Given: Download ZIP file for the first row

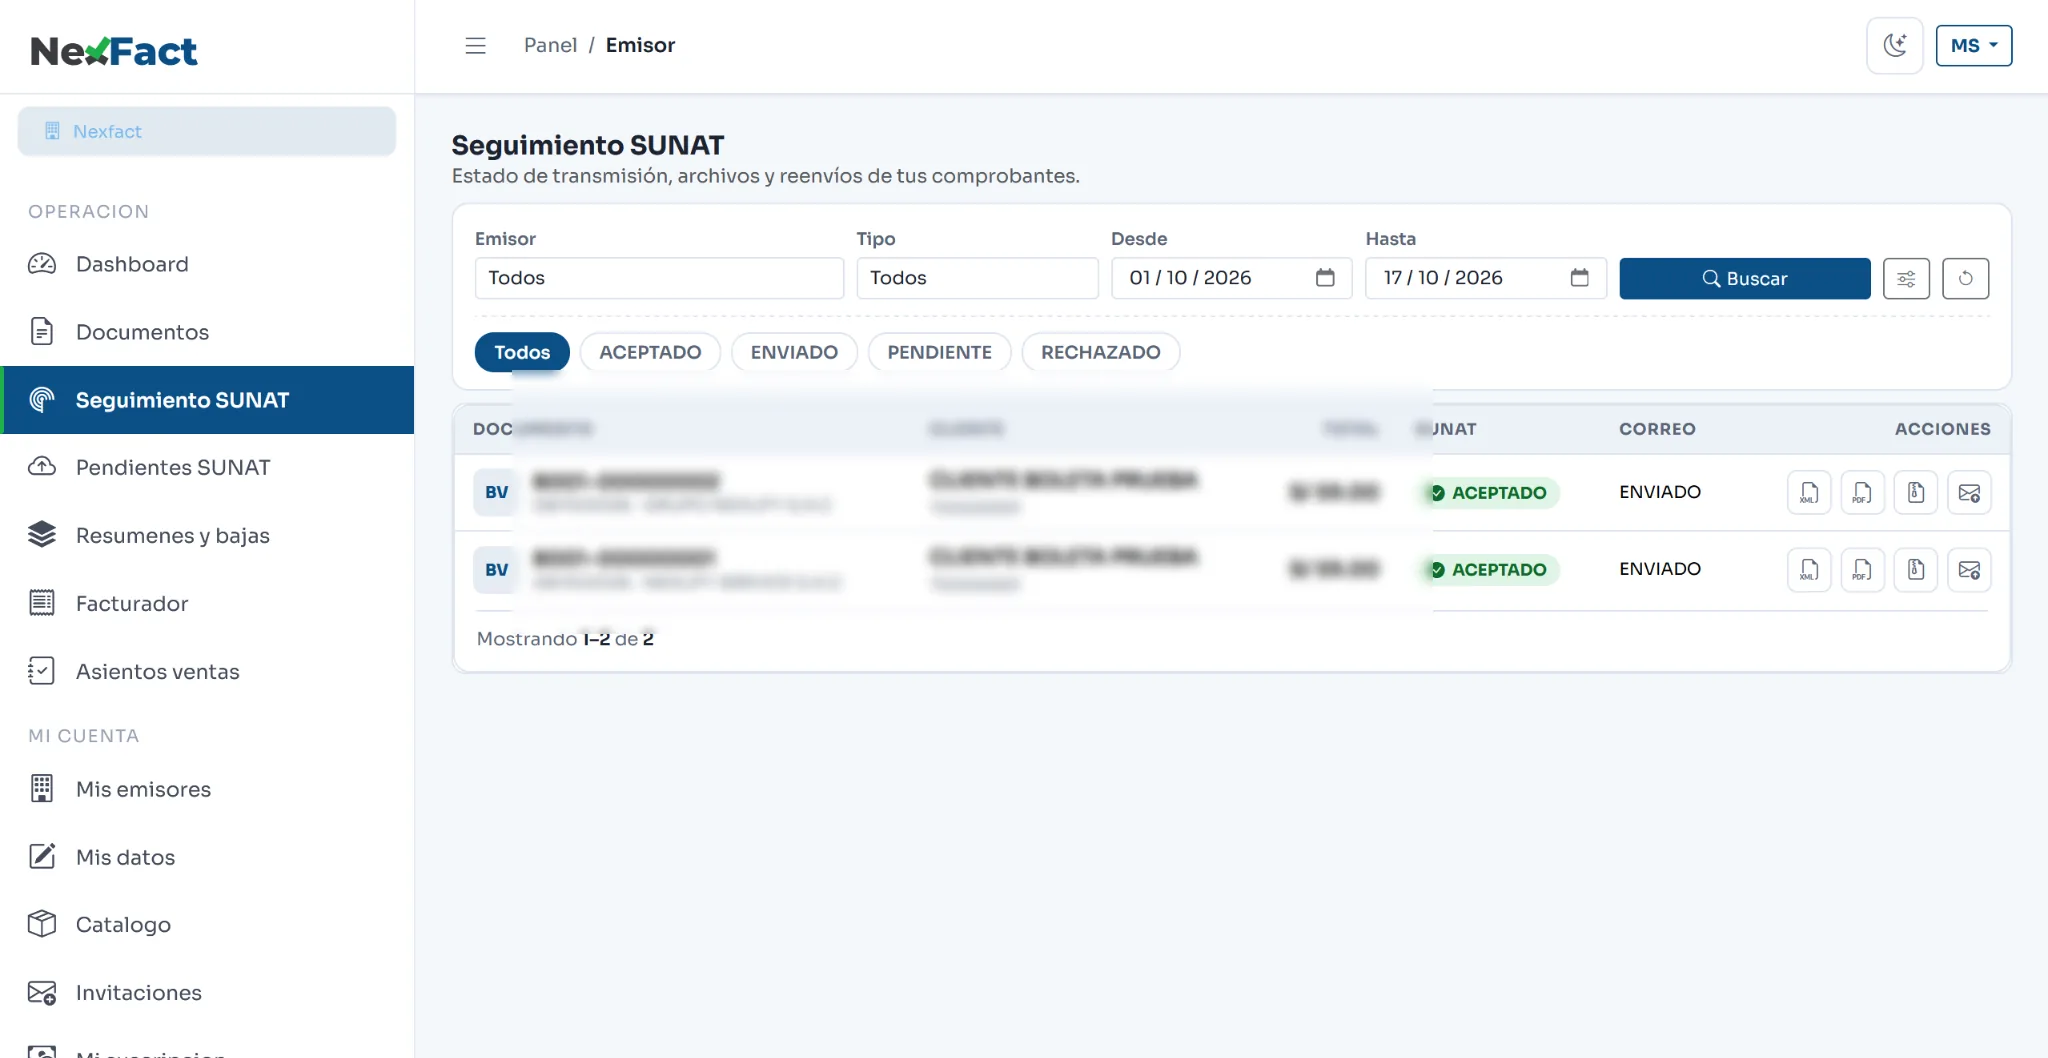Looking at the screenshot, I should point(1916,492).
